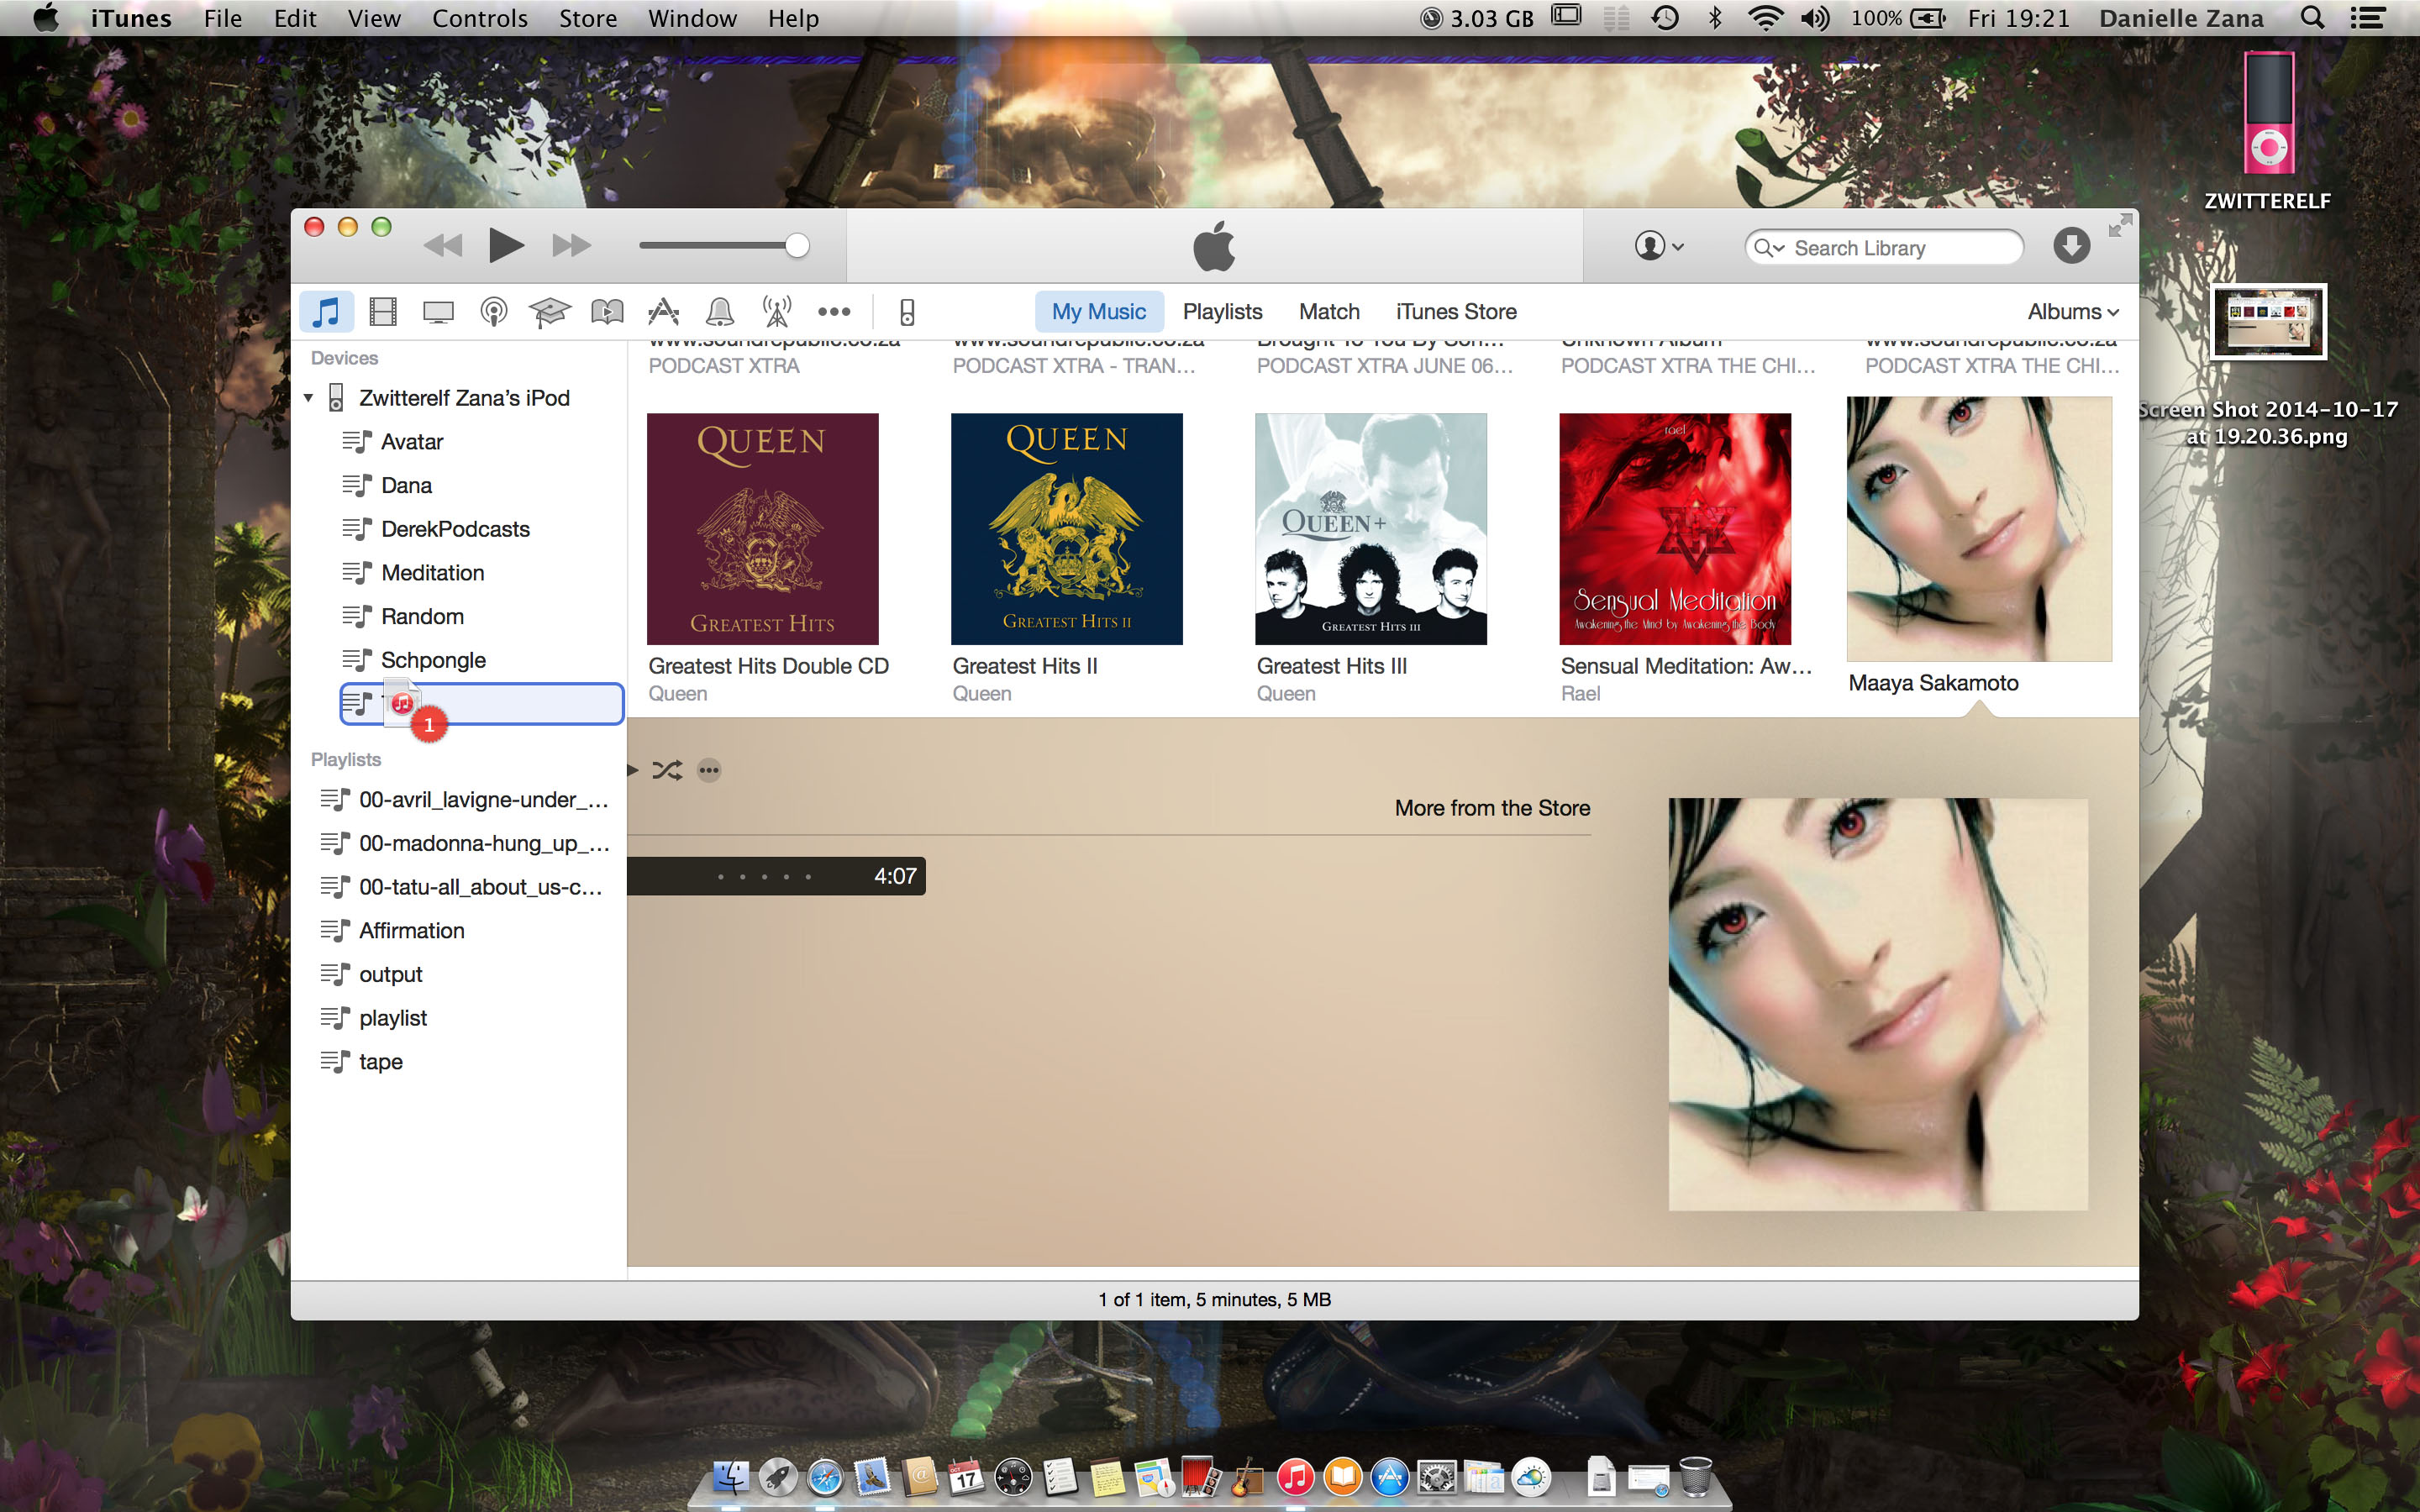The image size is (2420, 1512).
Task: Open Internet Radio tower icon
Action: [x=776, y=312]
